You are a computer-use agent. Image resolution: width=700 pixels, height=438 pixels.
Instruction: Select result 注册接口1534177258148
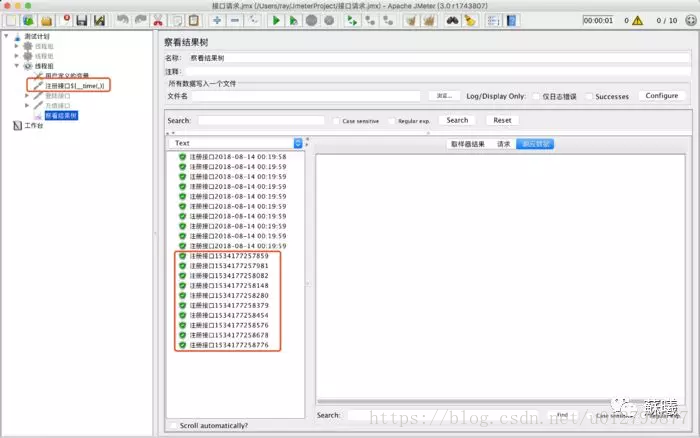point(229,285)
